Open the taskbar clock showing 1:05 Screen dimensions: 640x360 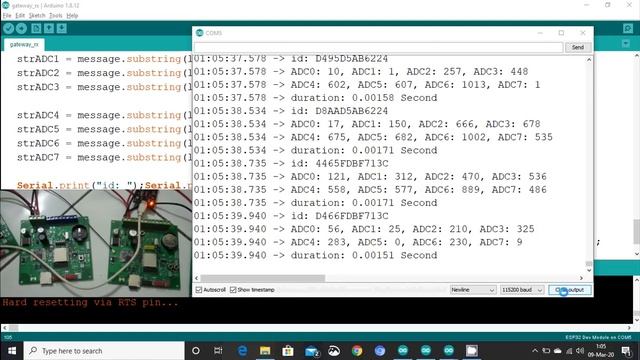pyautogui.click(x=601, y=351)
